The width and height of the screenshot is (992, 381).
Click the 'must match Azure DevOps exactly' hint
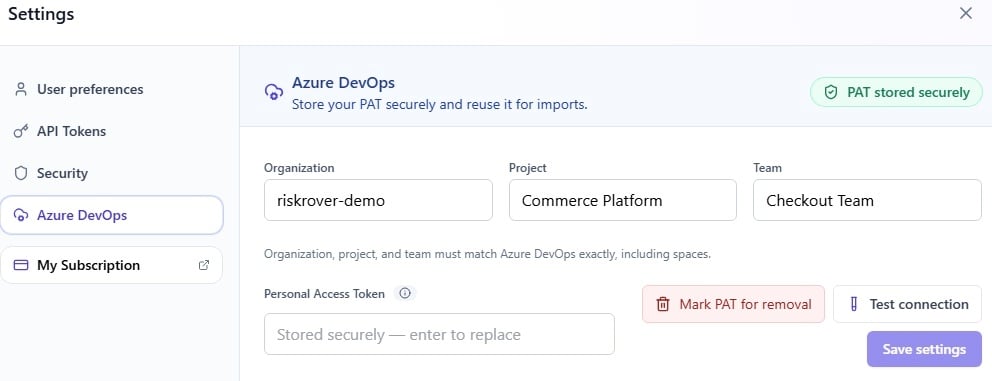[487, 254]
